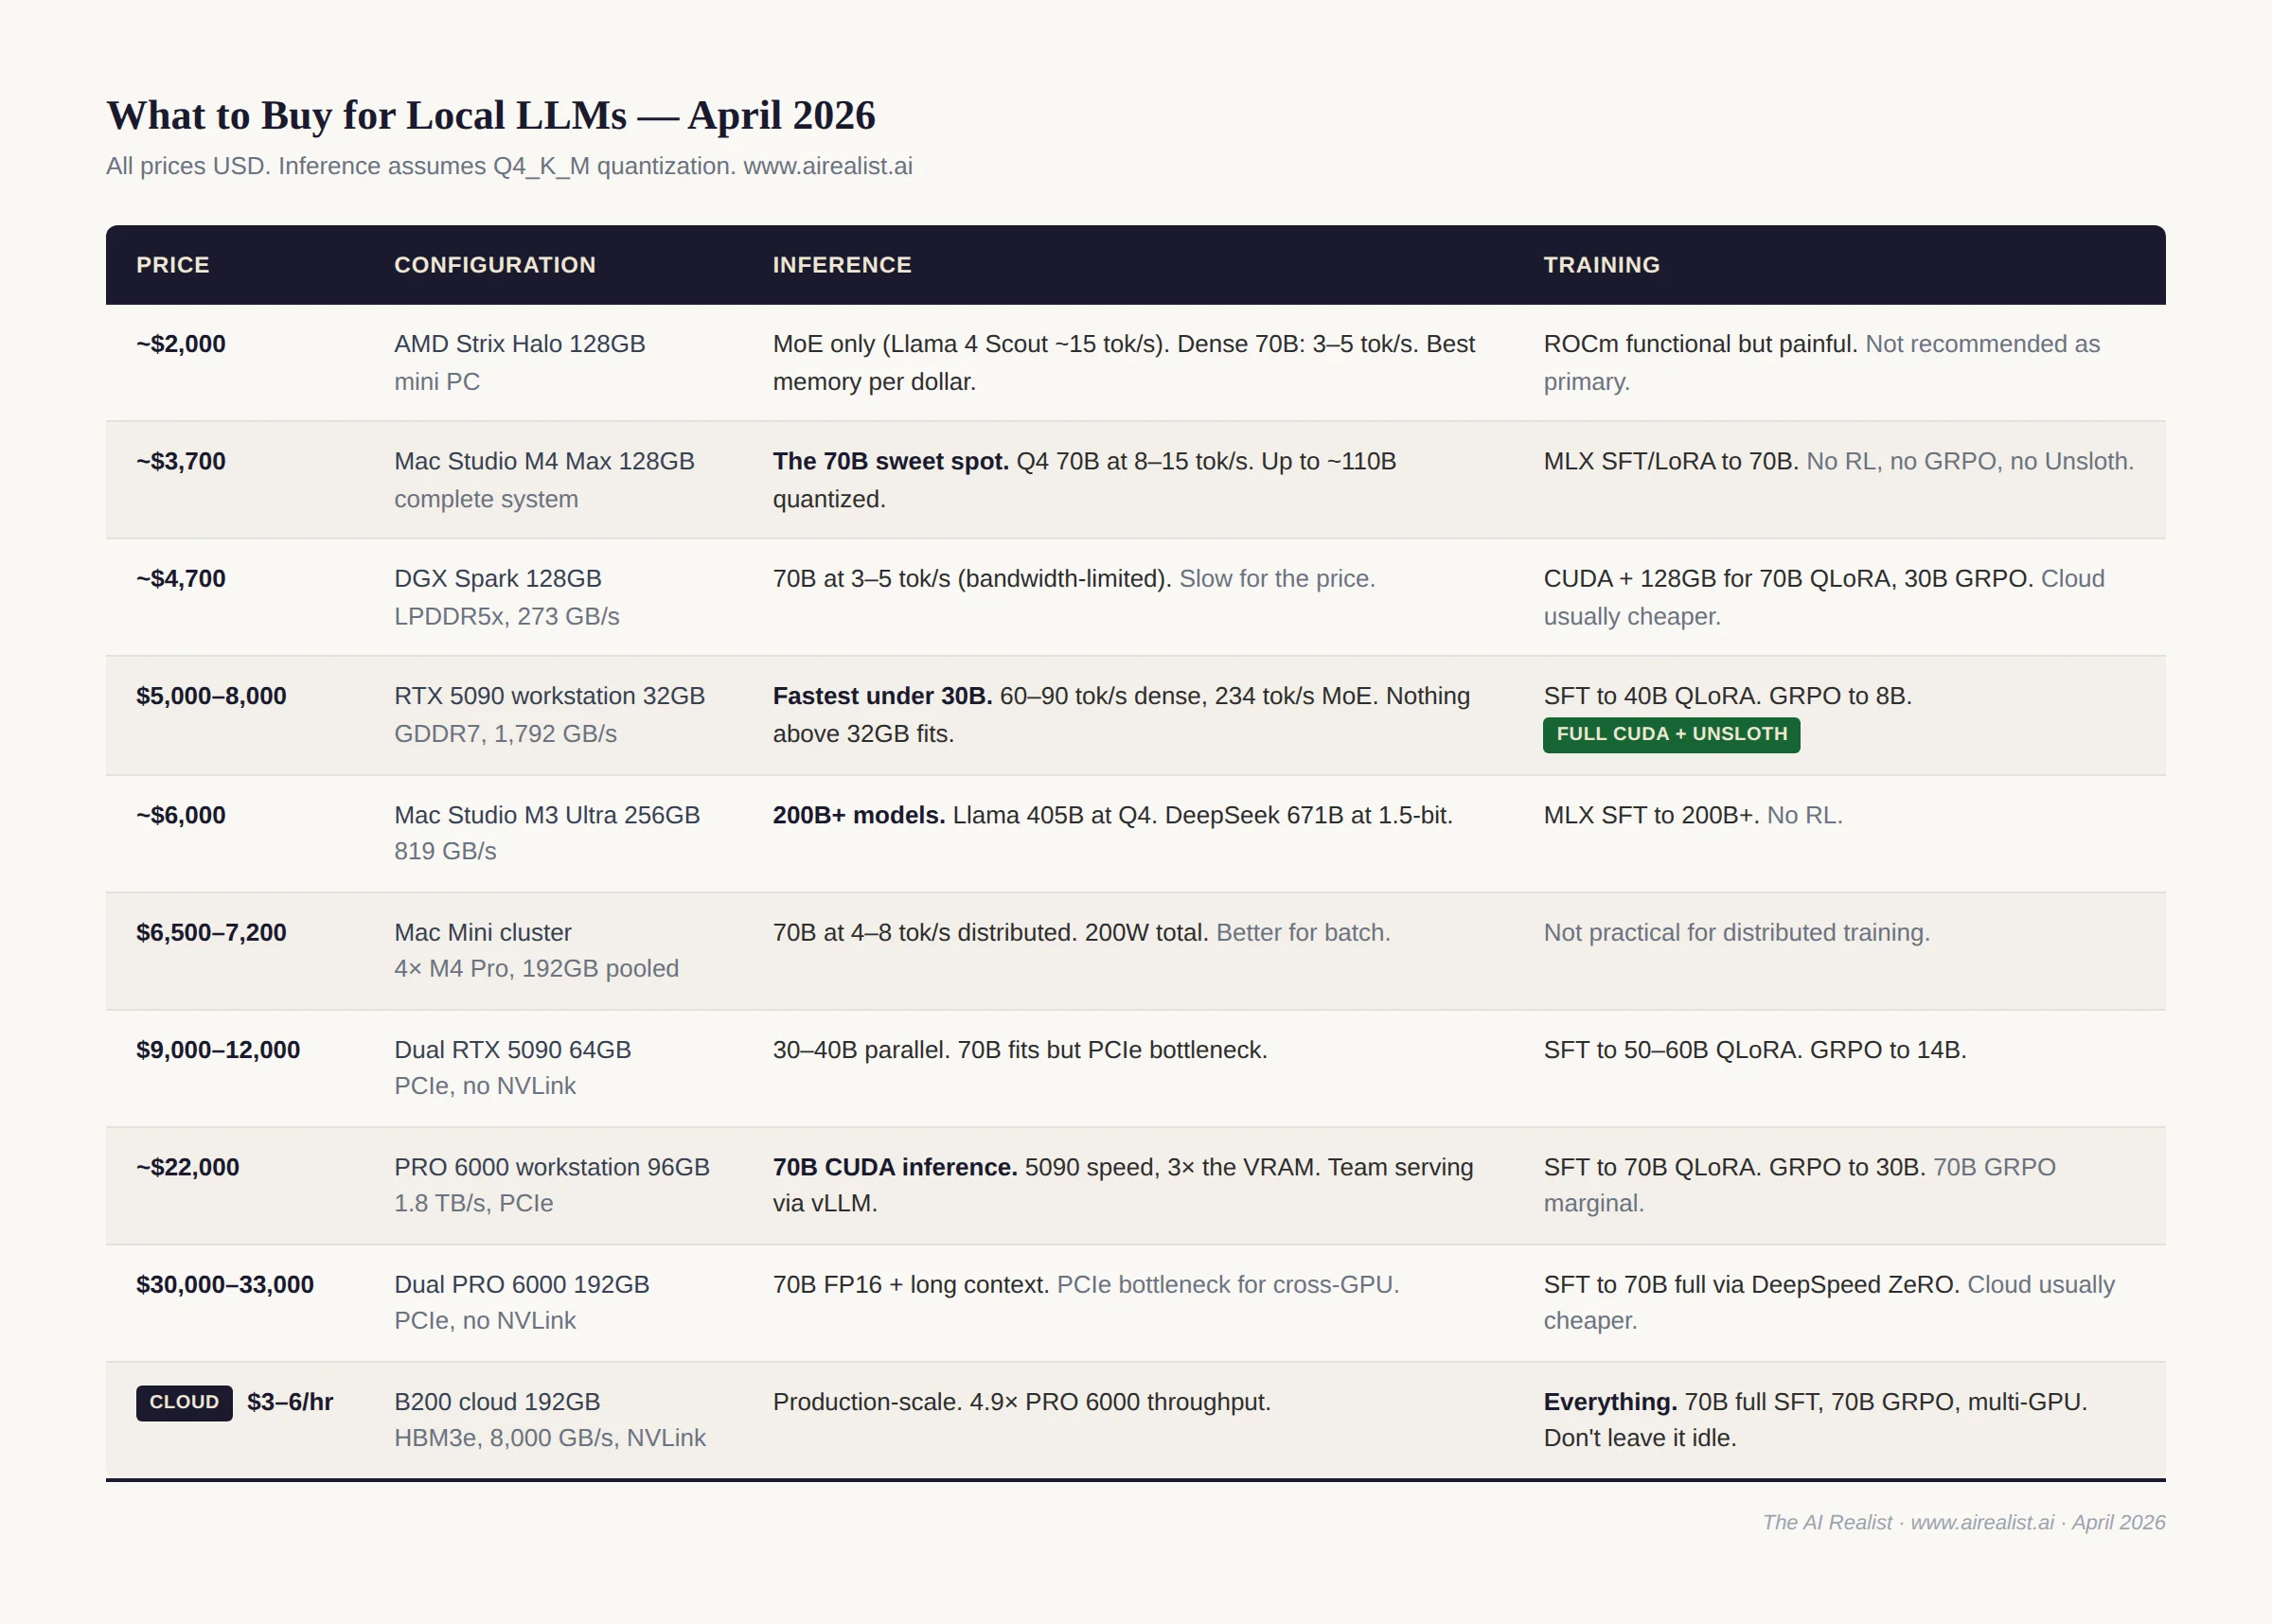The height and width of the screenshot is (1624, 2272).
Task: Click Mac Studio M3 Ultra 256GB
Action: pyautogui.click(x=546, y=815)
